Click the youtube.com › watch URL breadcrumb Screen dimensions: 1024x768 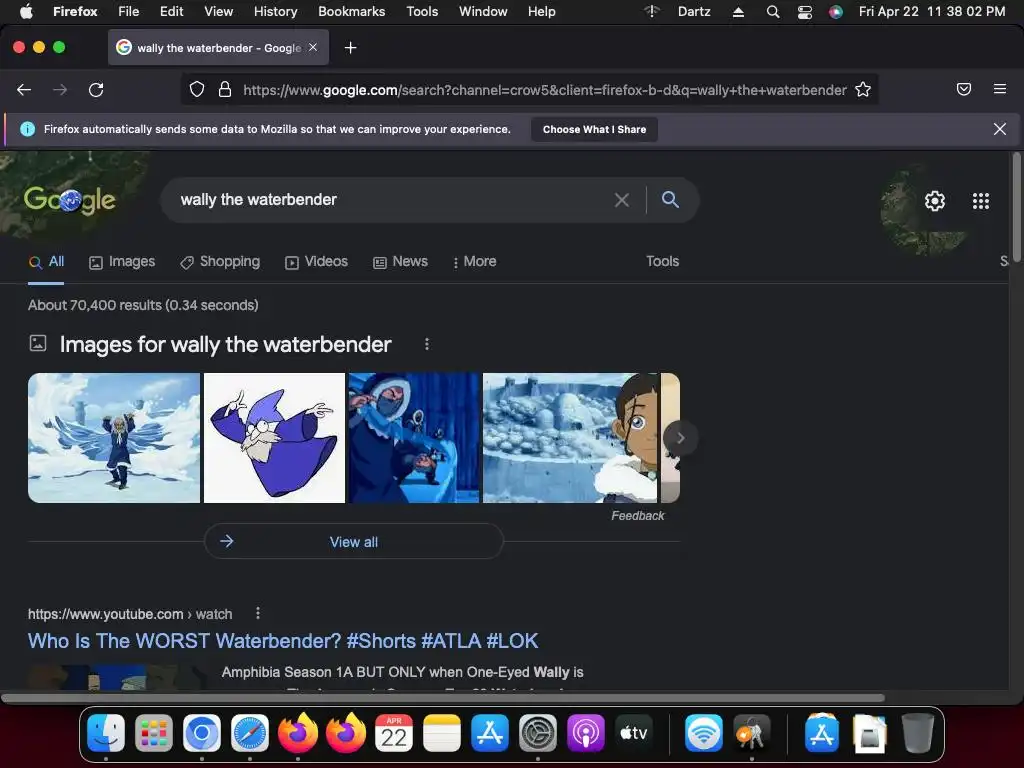(130, 614)
